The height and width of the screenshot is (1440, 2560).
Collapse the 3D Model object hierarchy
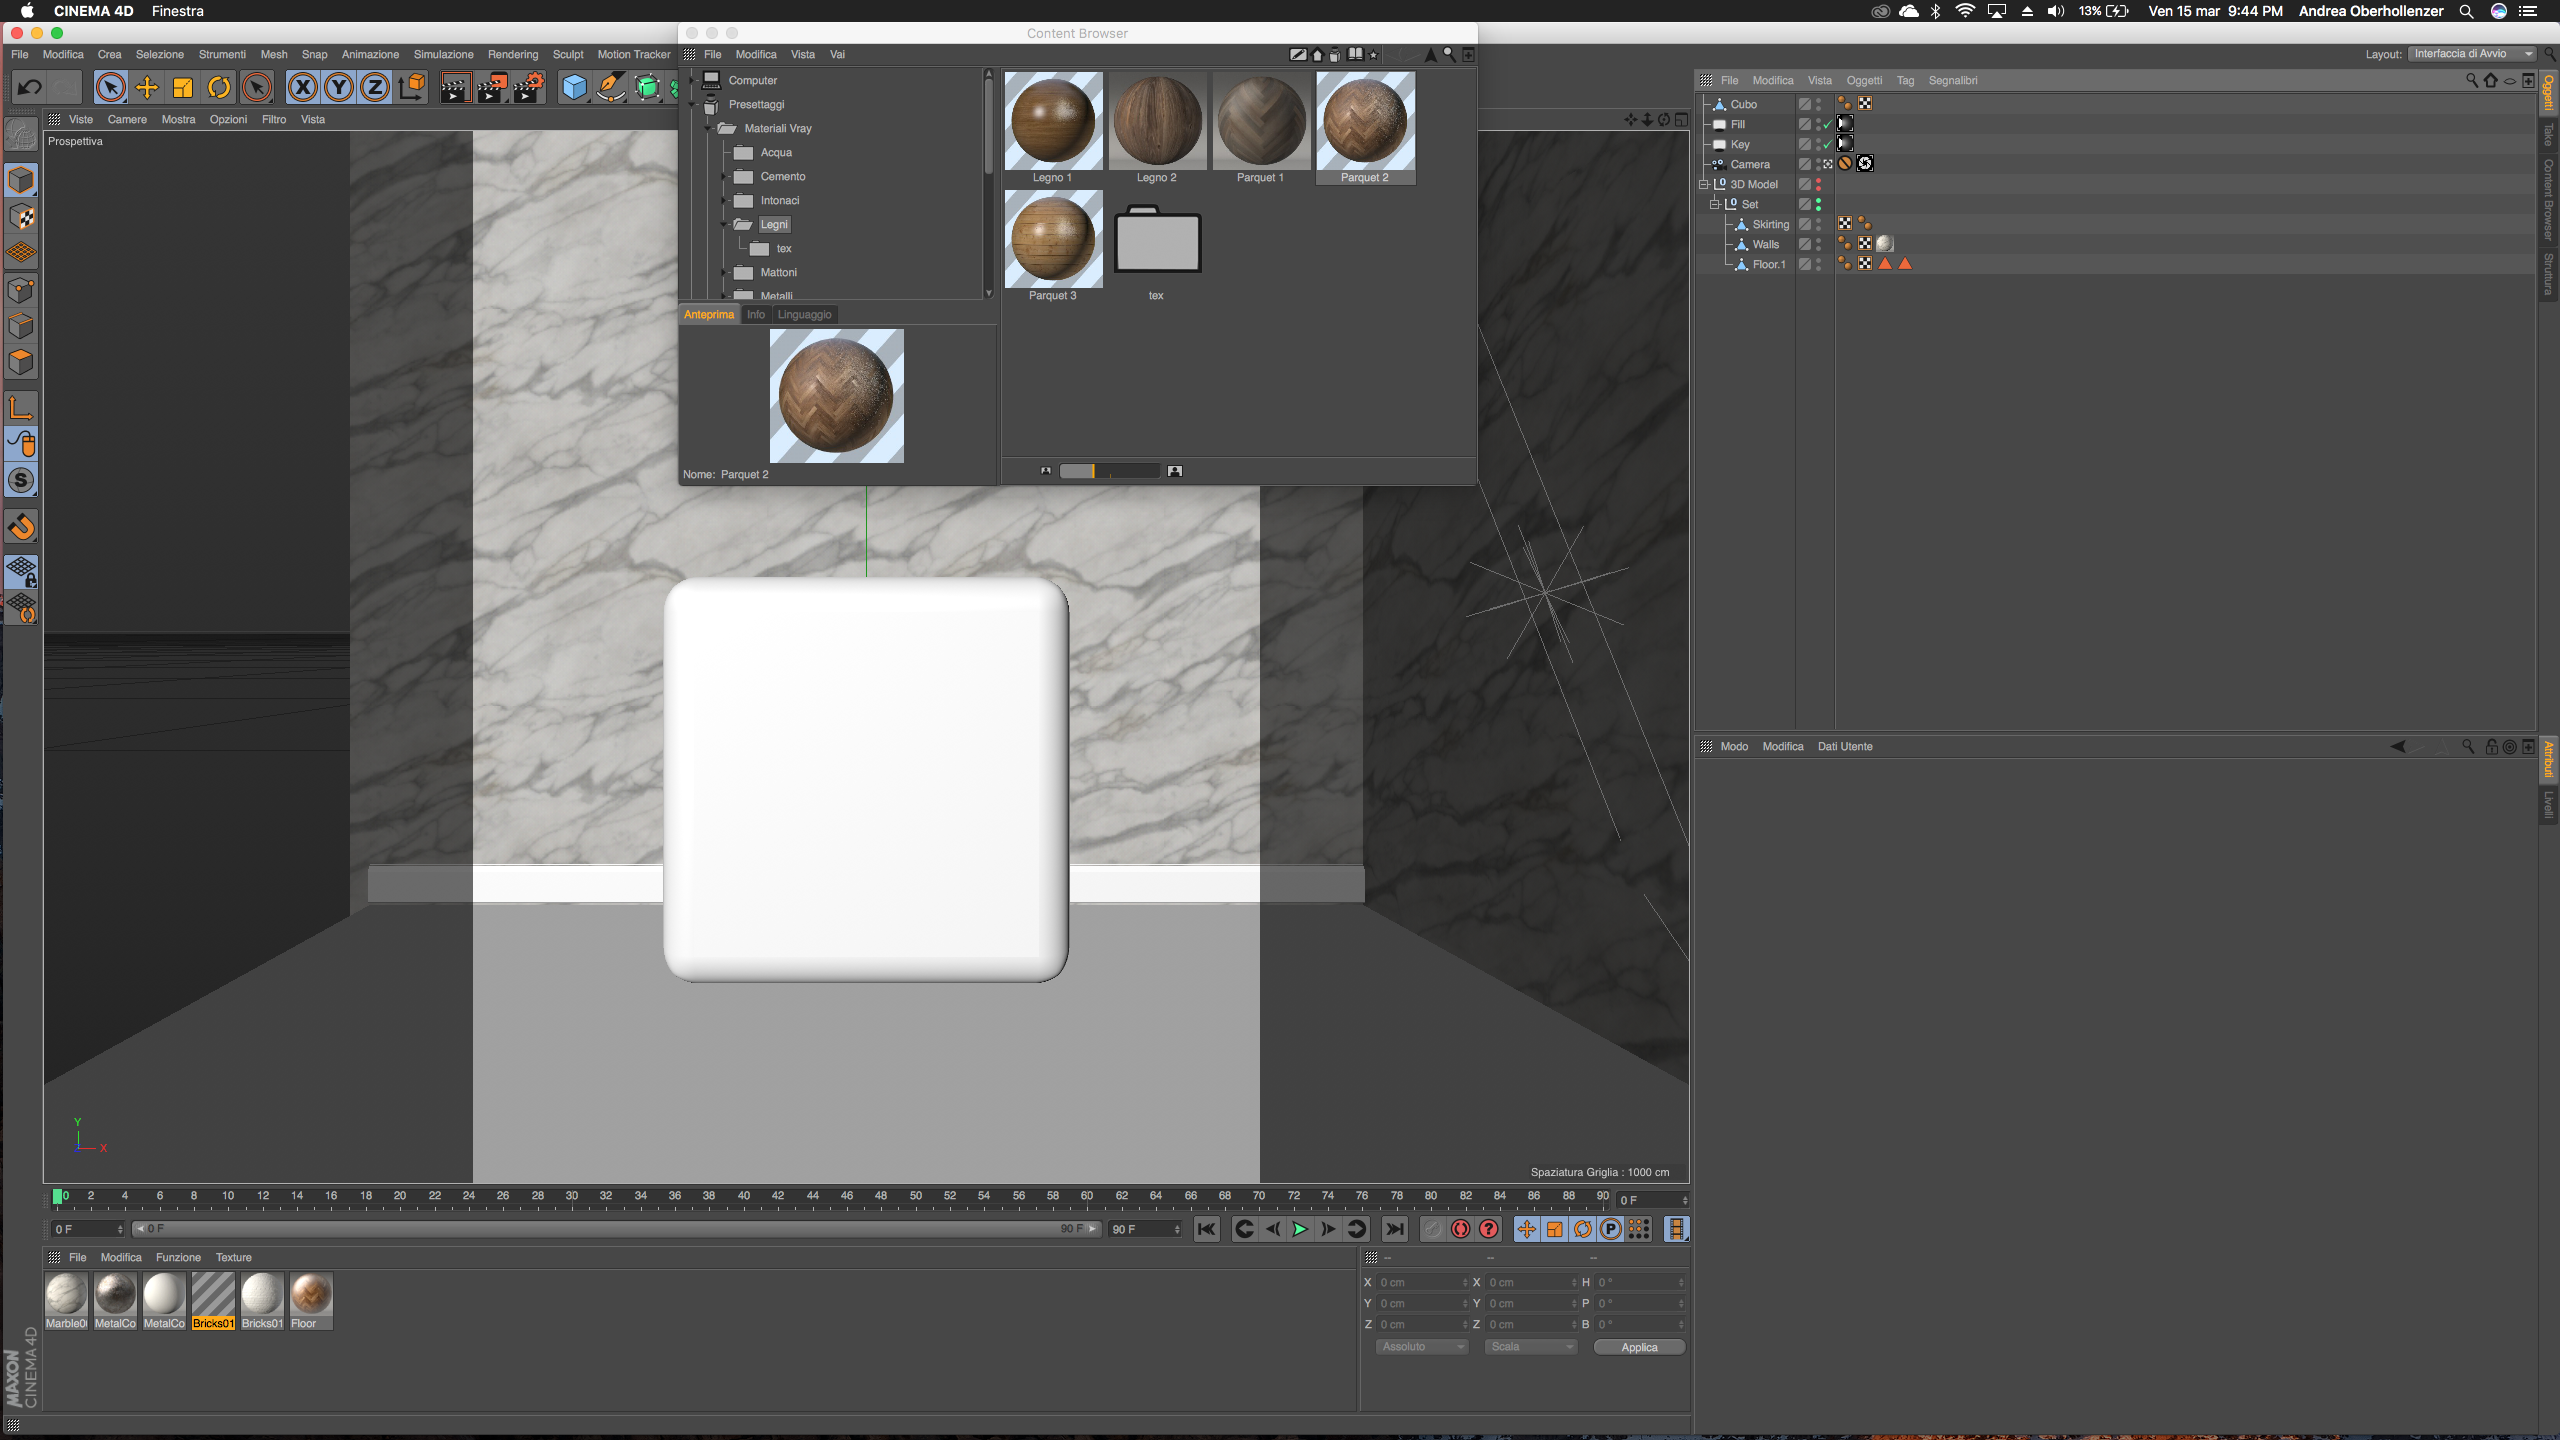(1704, 184)
